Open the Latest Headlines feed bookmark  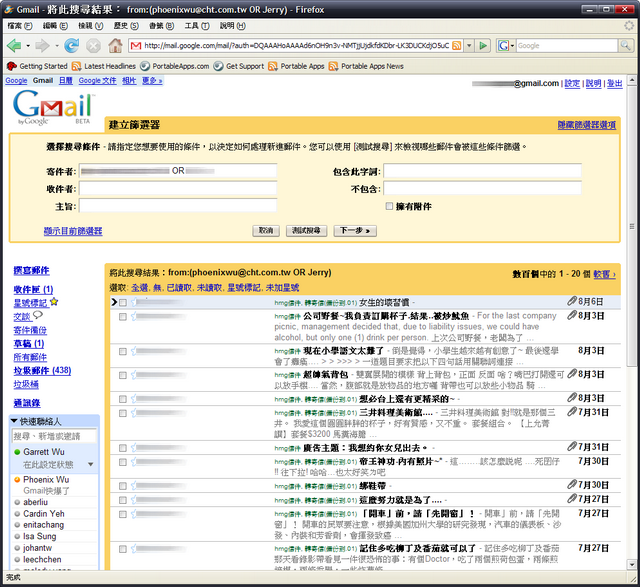click(x=104, y=66)
